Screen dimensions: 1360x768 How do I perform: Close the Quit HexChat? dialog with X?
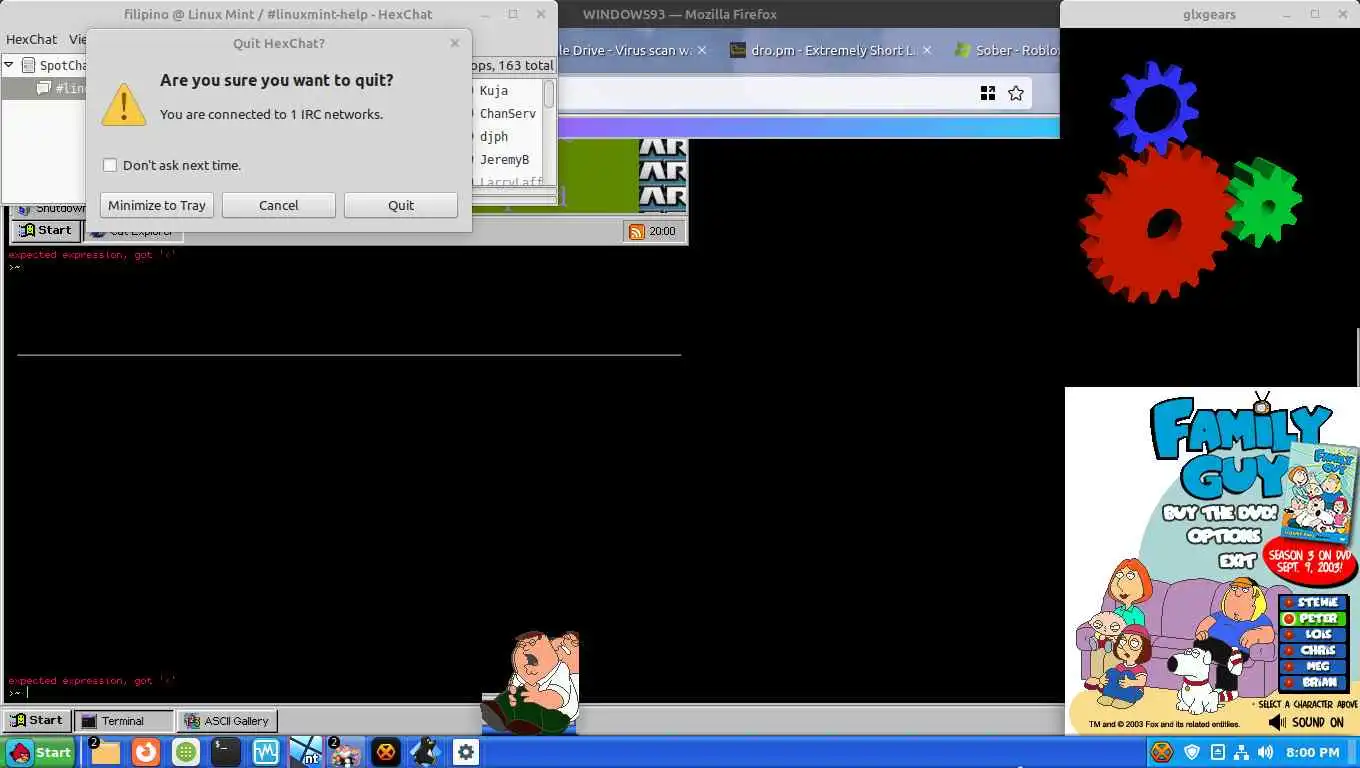coord(455,43)
